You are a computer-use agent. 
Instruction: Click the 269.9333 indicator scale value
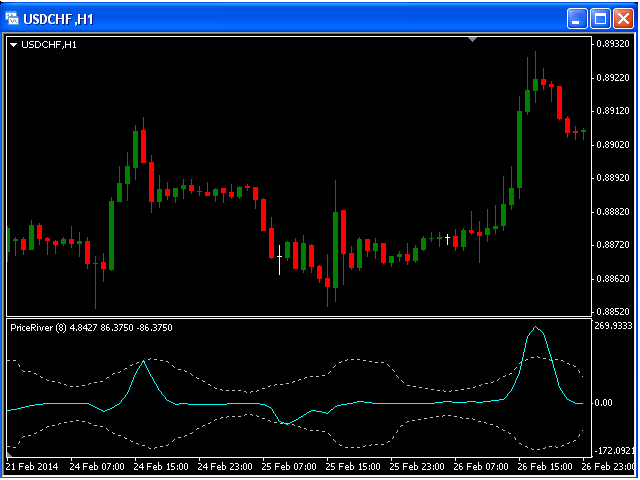coord(613,326)
